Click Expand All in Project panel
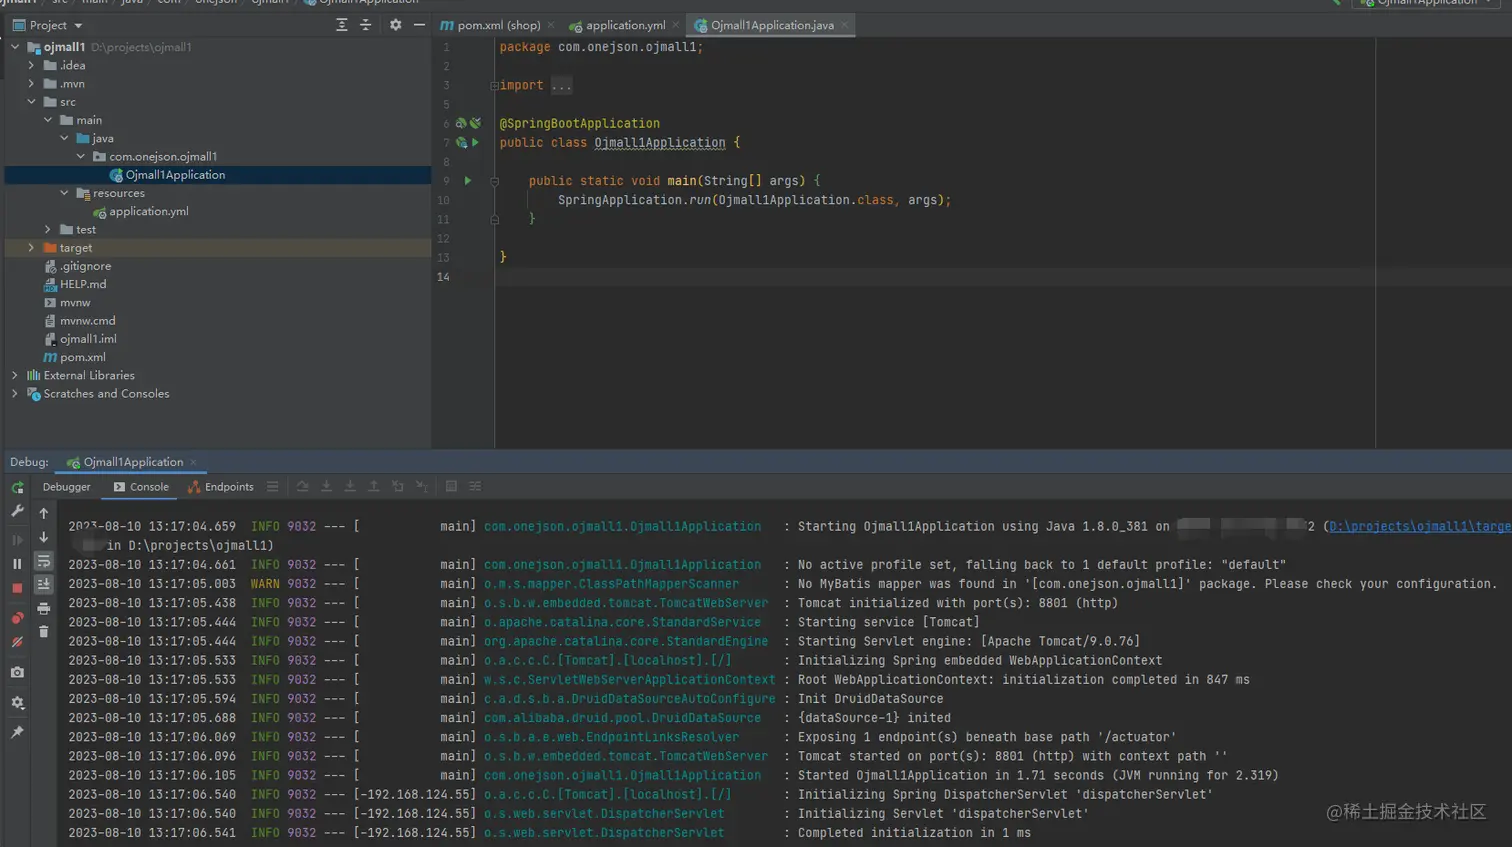 pos(342,25)
